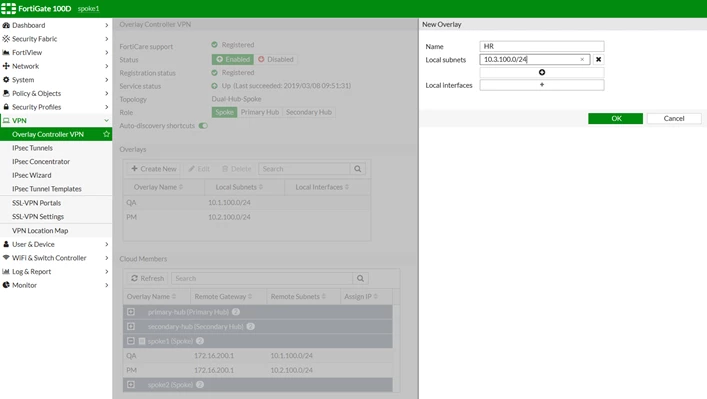Confirm new overlay with OK
Image resolution: width=707 pixels, height=399 pixels.
click(615, 119)
